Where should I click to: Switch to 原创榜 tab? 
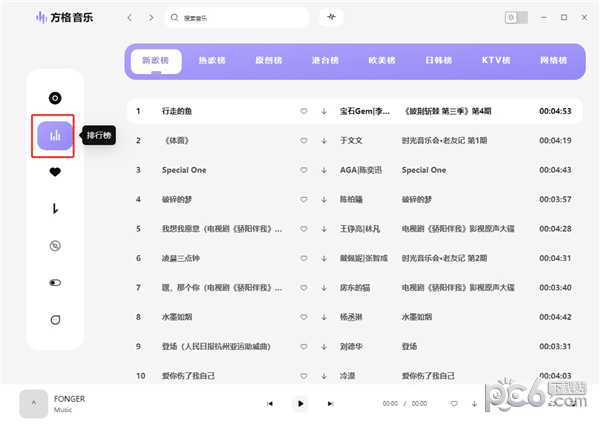click(x=269, y=60)
